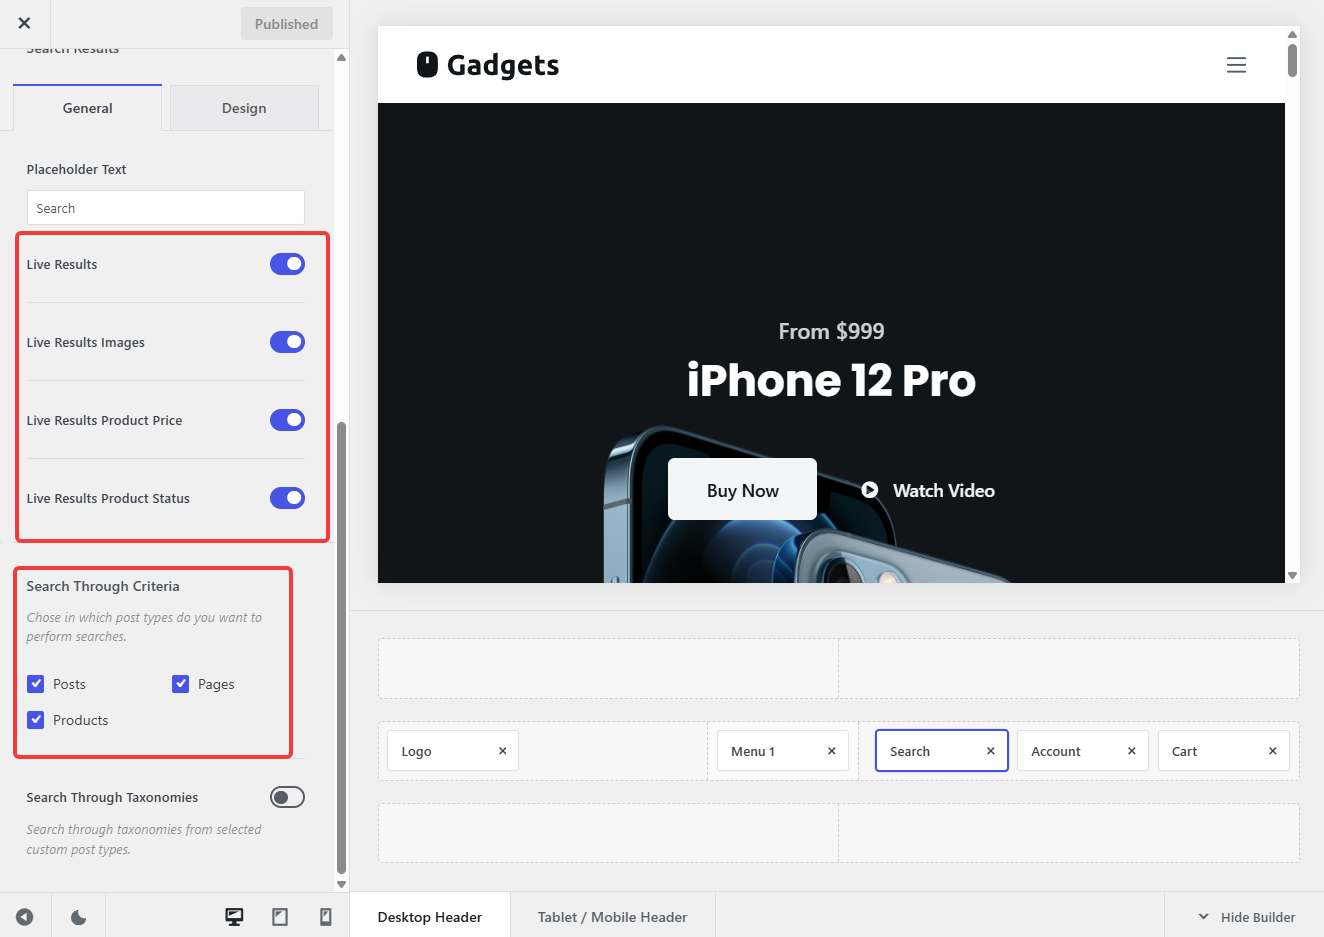Click the Placeholder Text input field
Screen dimensions: 1324x937
[x=166, y=208]
